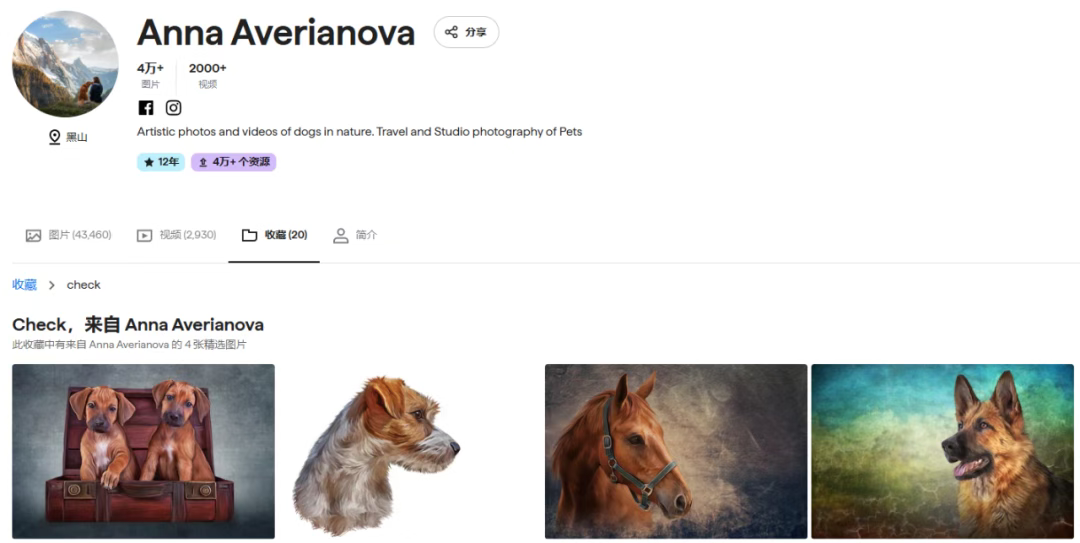This screenshot has height=543, width=1080.
Task: Open Anna Averianova's profile avatar
Action: click(65, 63)
